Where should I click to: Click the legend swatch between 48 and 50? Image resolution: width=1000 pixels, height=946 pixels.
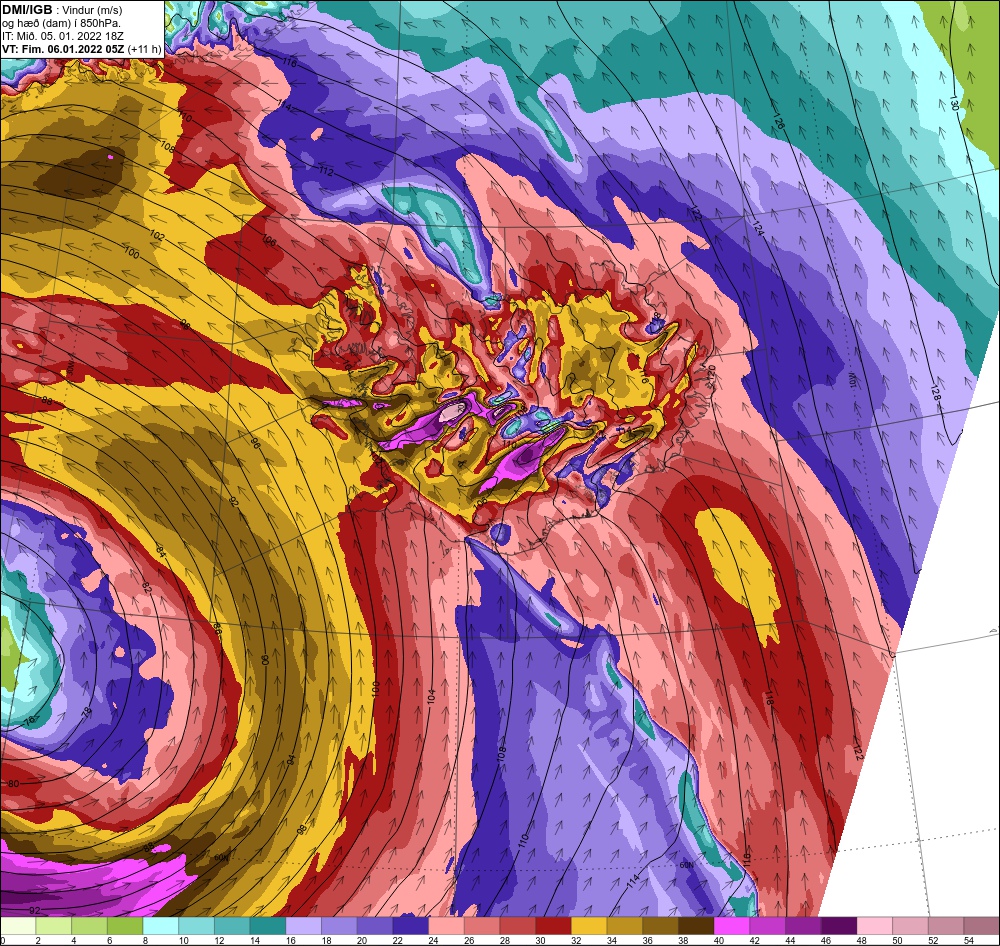875,926
